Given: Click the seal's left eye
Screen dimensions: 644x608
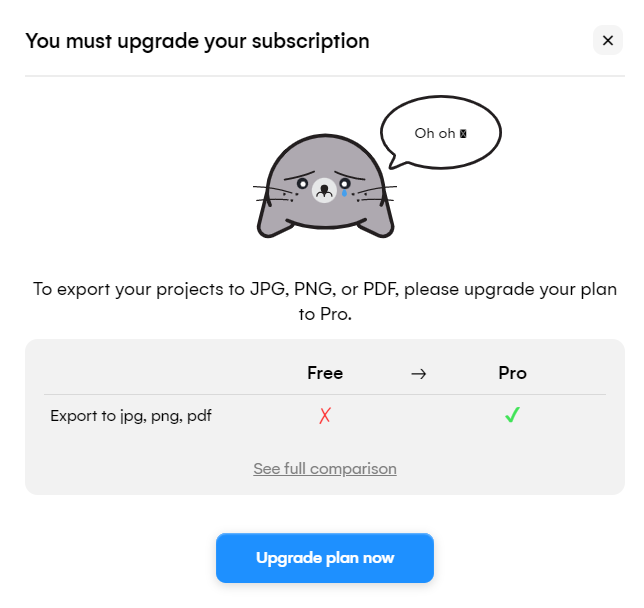Looking at the screenshot, I should pos(302,184).
